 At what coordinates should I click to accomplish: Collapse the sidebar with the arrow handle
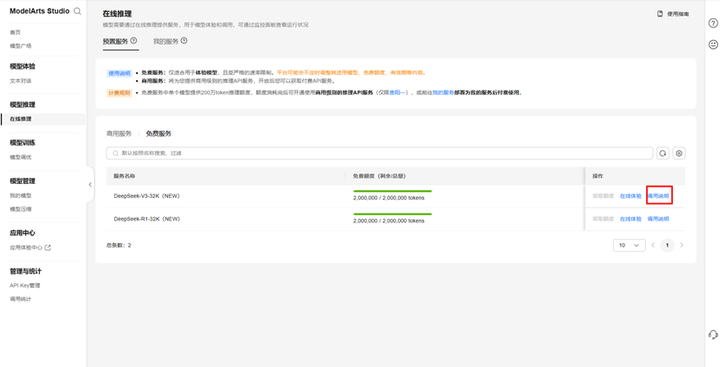[90, 185]
